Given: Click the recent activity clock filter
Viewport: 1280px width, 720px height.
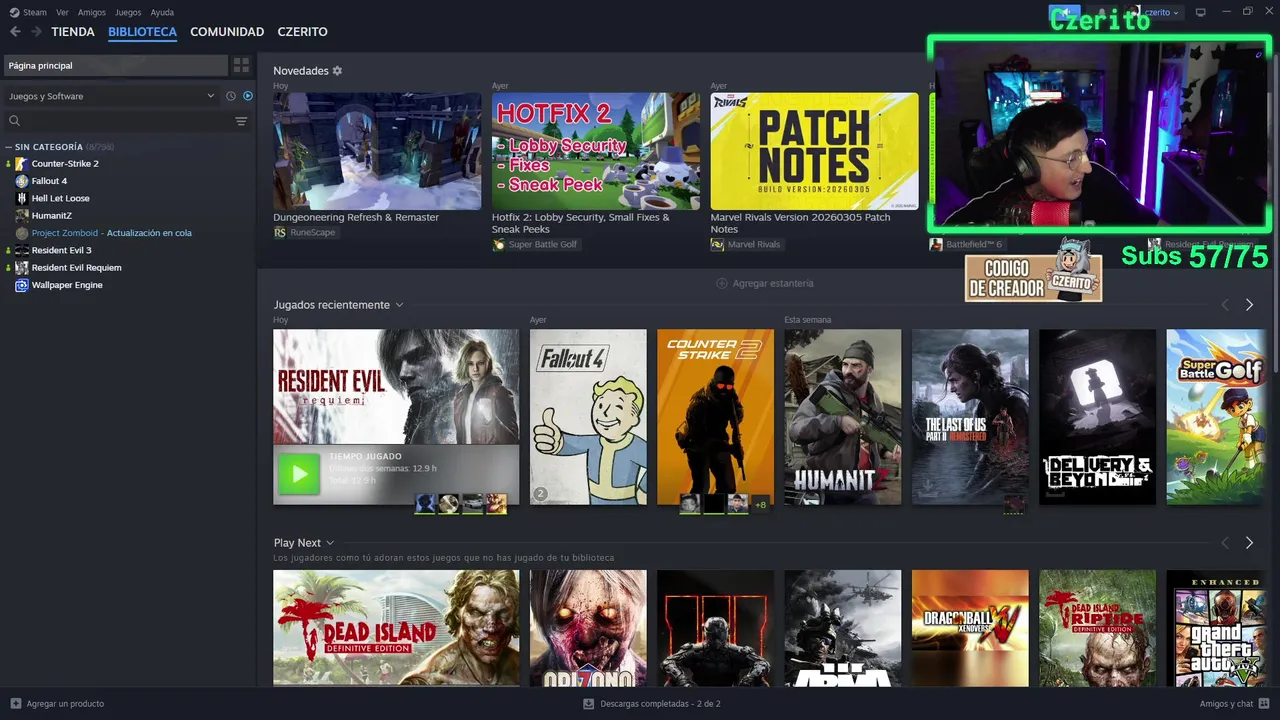Looking at the screenshot, I should (231, 96).
